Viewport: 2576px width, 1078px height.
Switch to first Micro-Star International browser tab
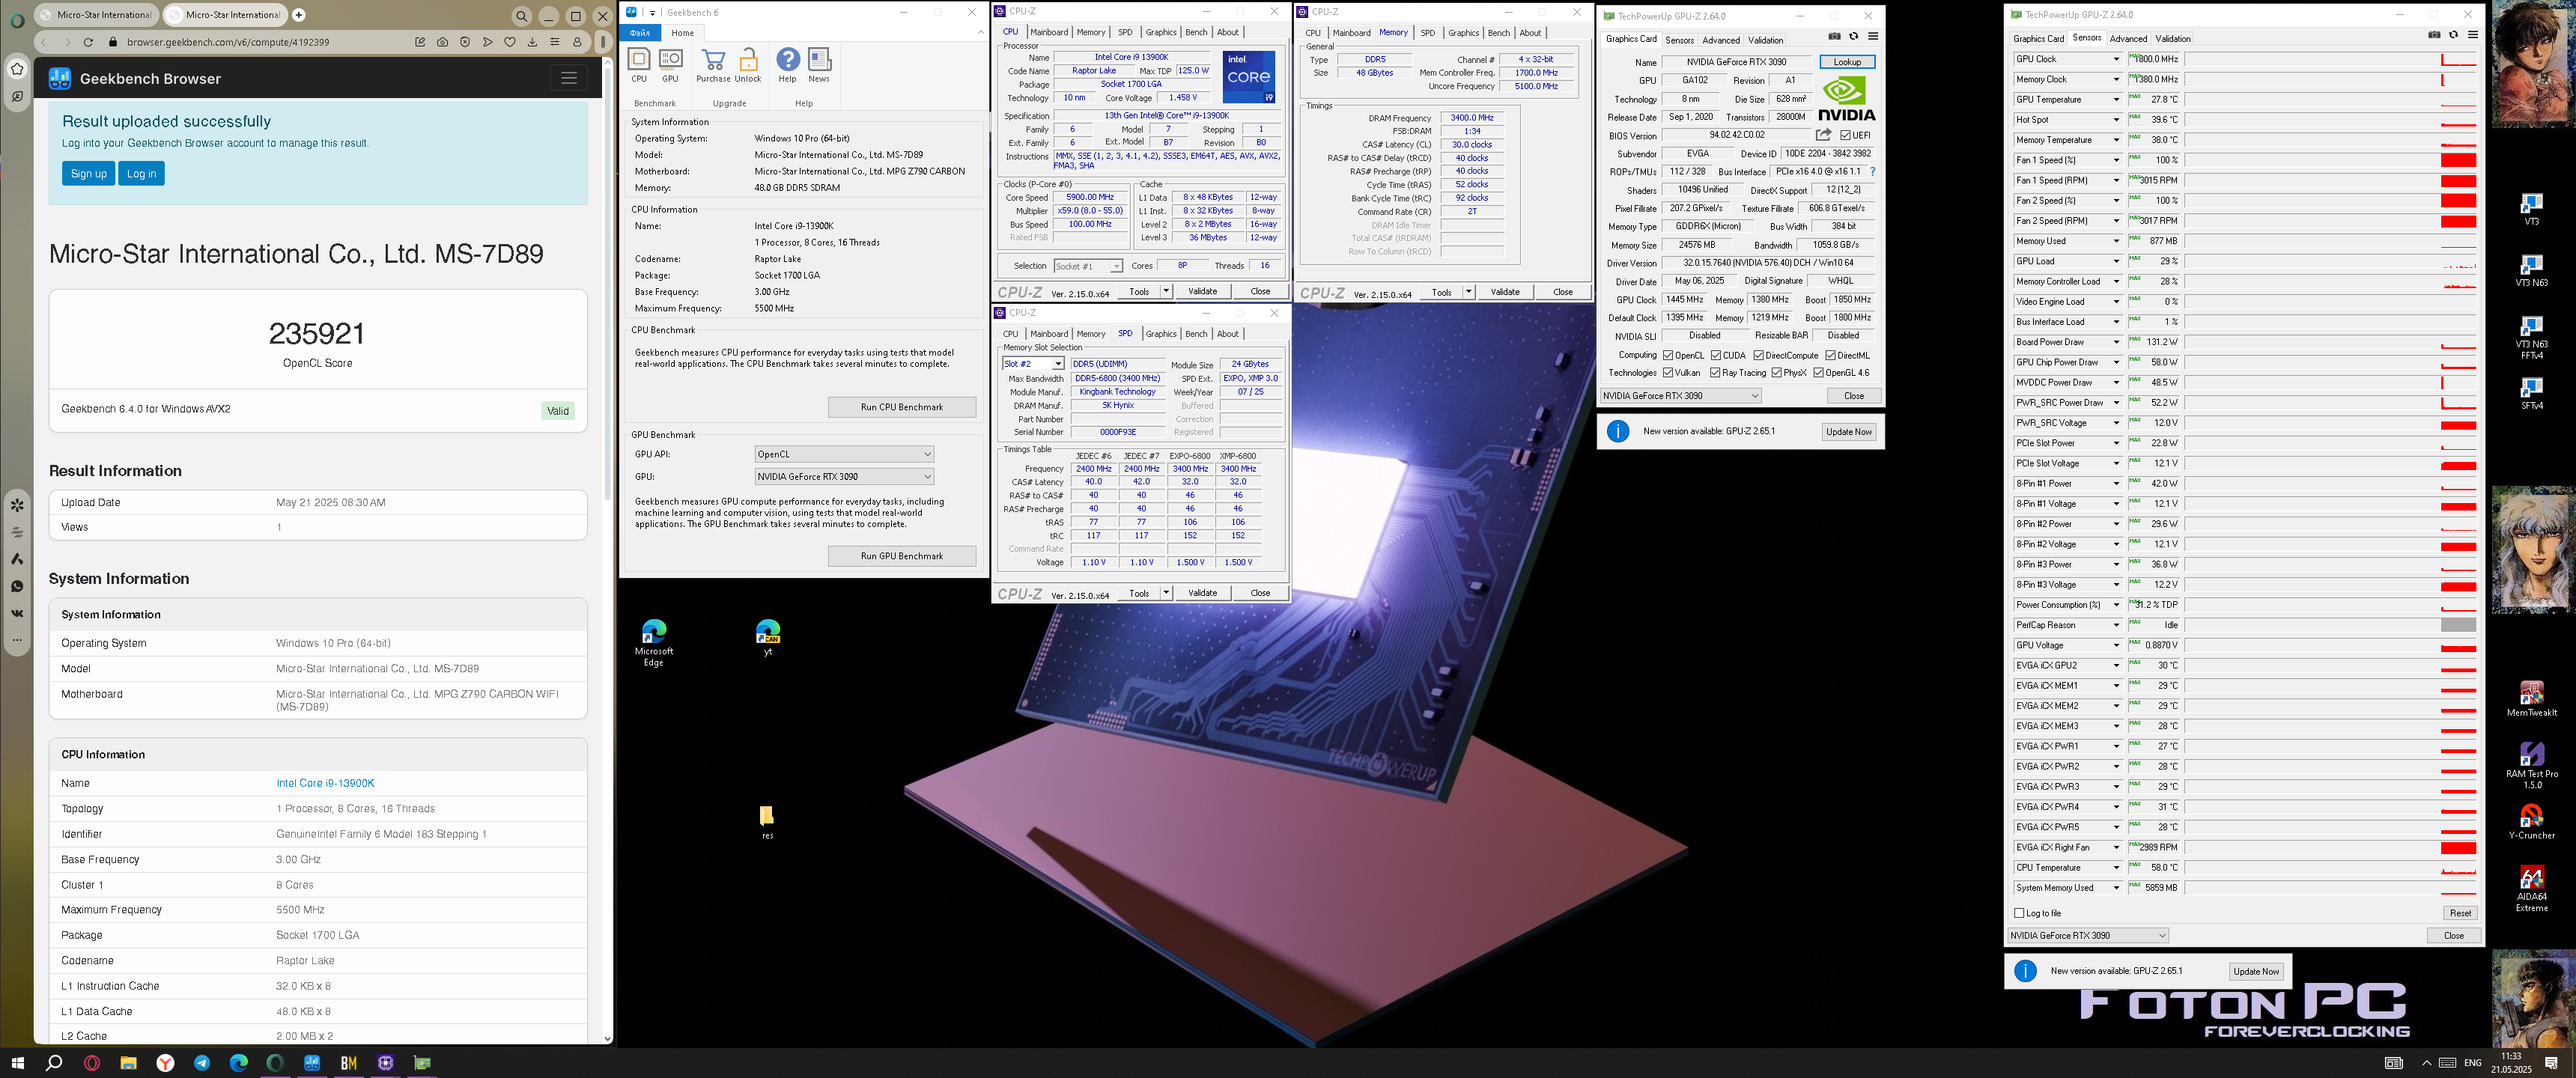point(97,15)
